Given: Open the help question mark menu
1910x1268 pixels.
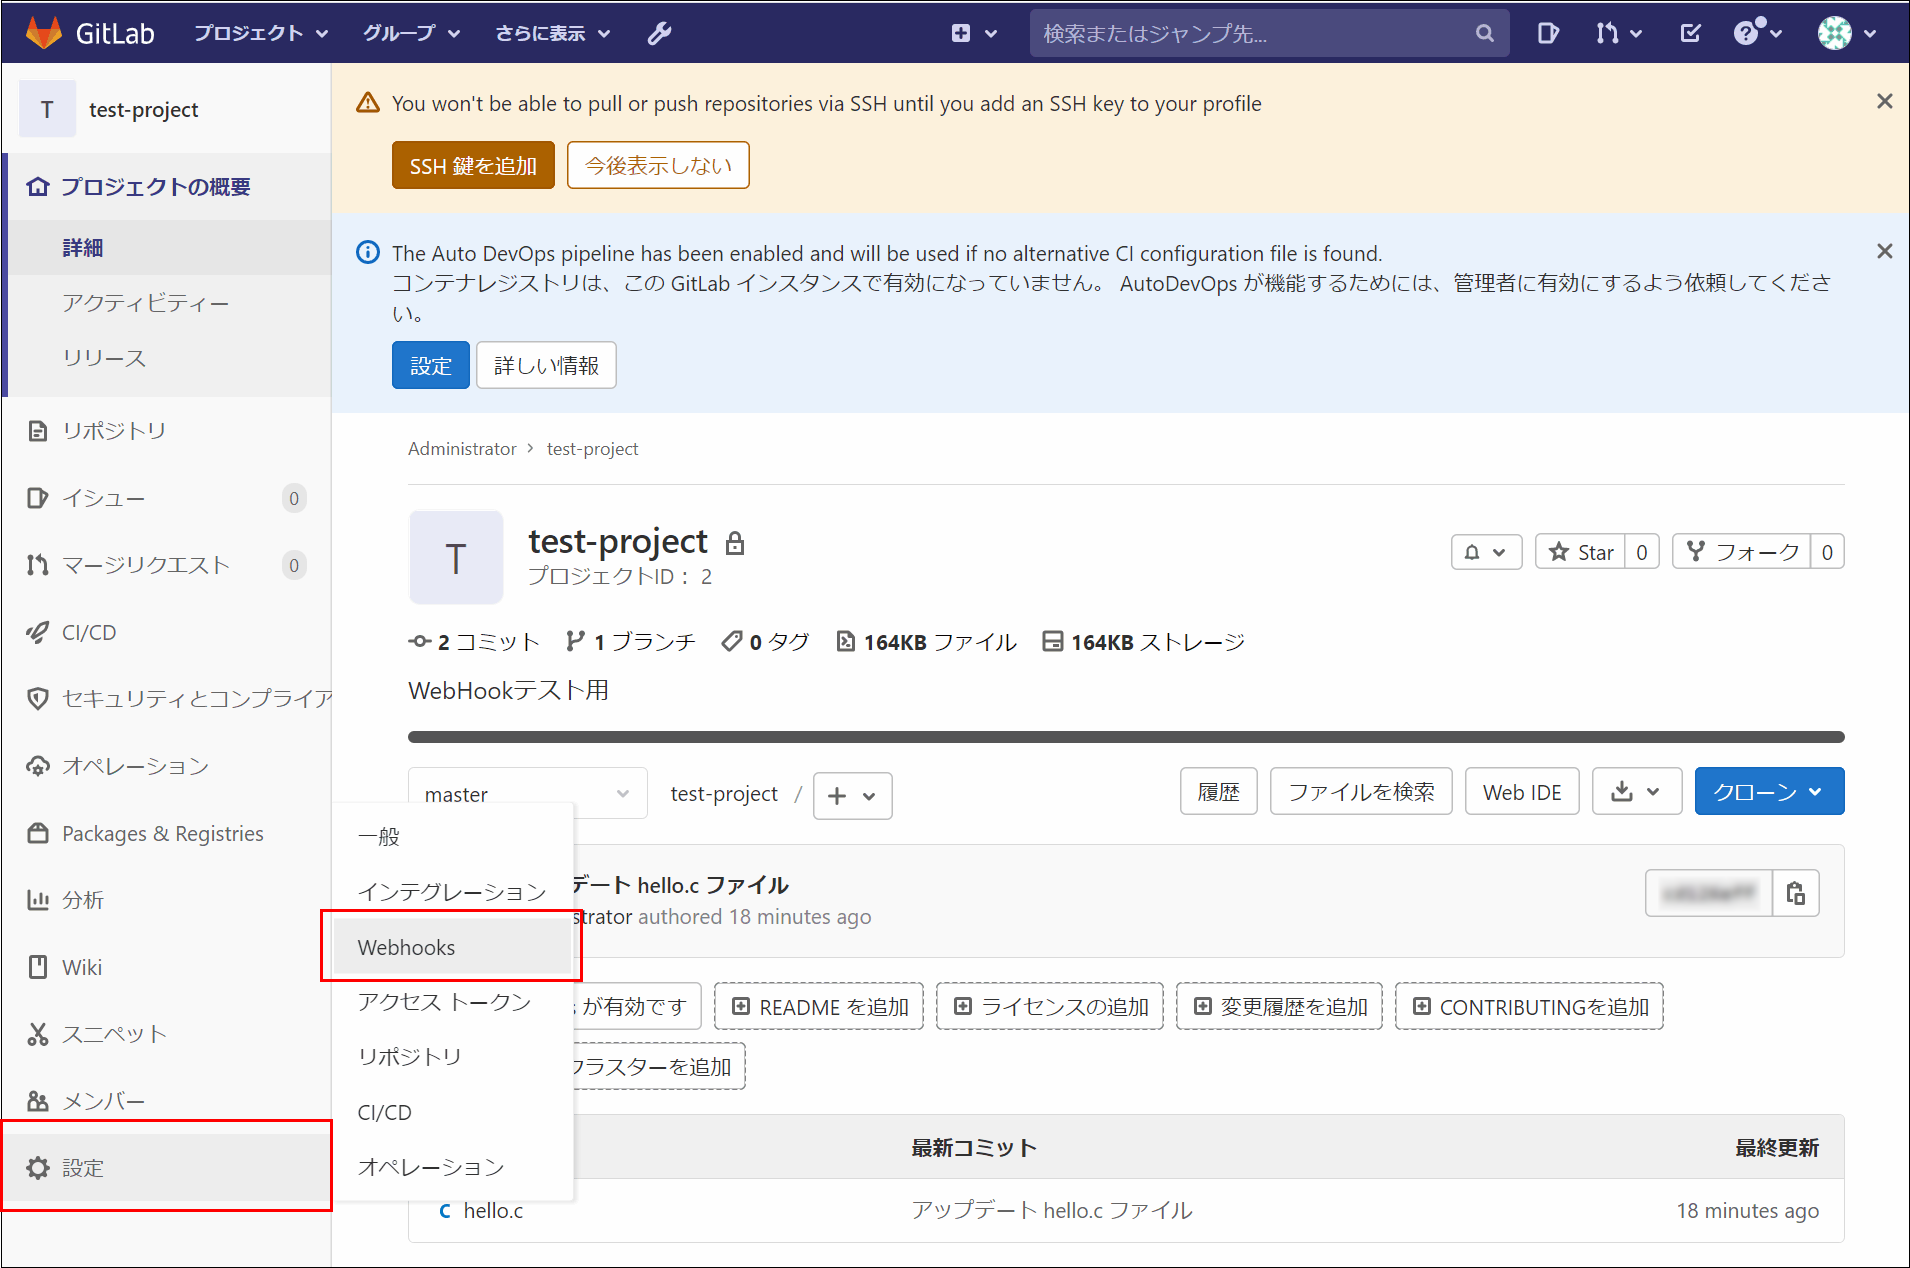Looking at the screenshot, I should [x=1757, y=33].
